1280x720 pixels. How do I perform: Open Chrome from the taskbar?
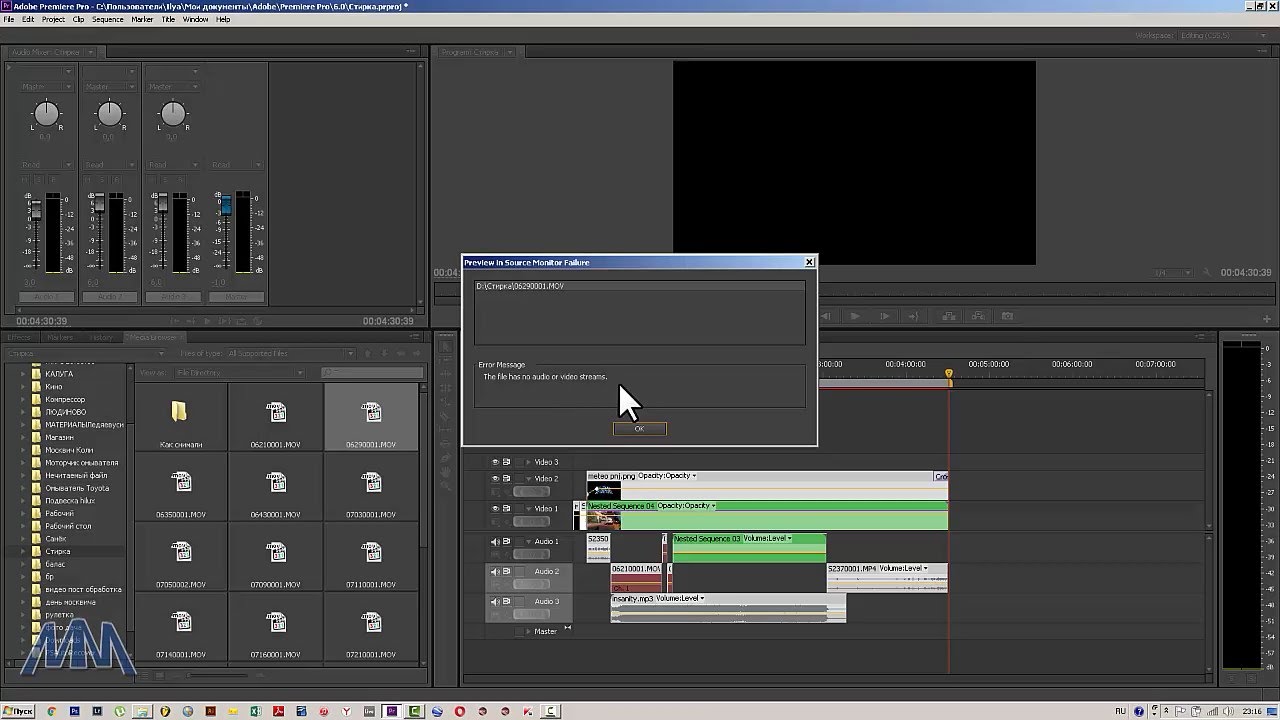(x=52, y=711)
